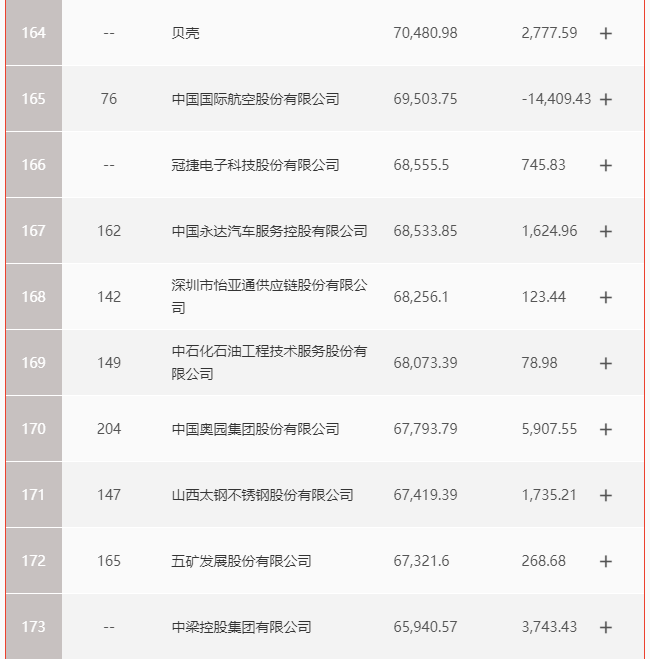
Task: Open the 中国国际航空股份有限公司 company link
Action: click(x=255, y=99)
